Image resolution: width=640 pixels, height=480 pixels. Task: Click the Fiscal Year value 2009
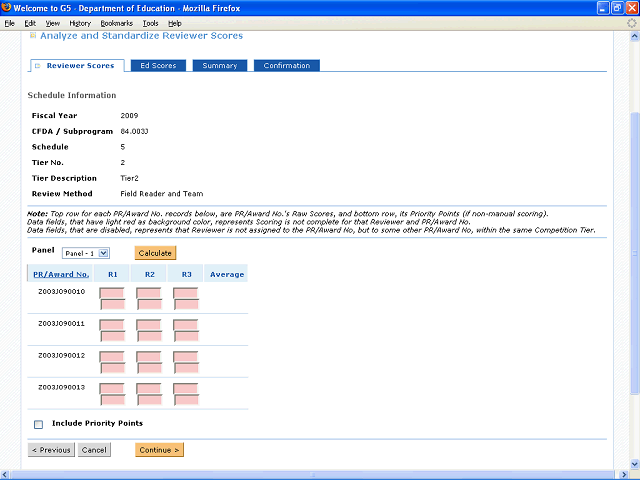(x=129, y=116)
